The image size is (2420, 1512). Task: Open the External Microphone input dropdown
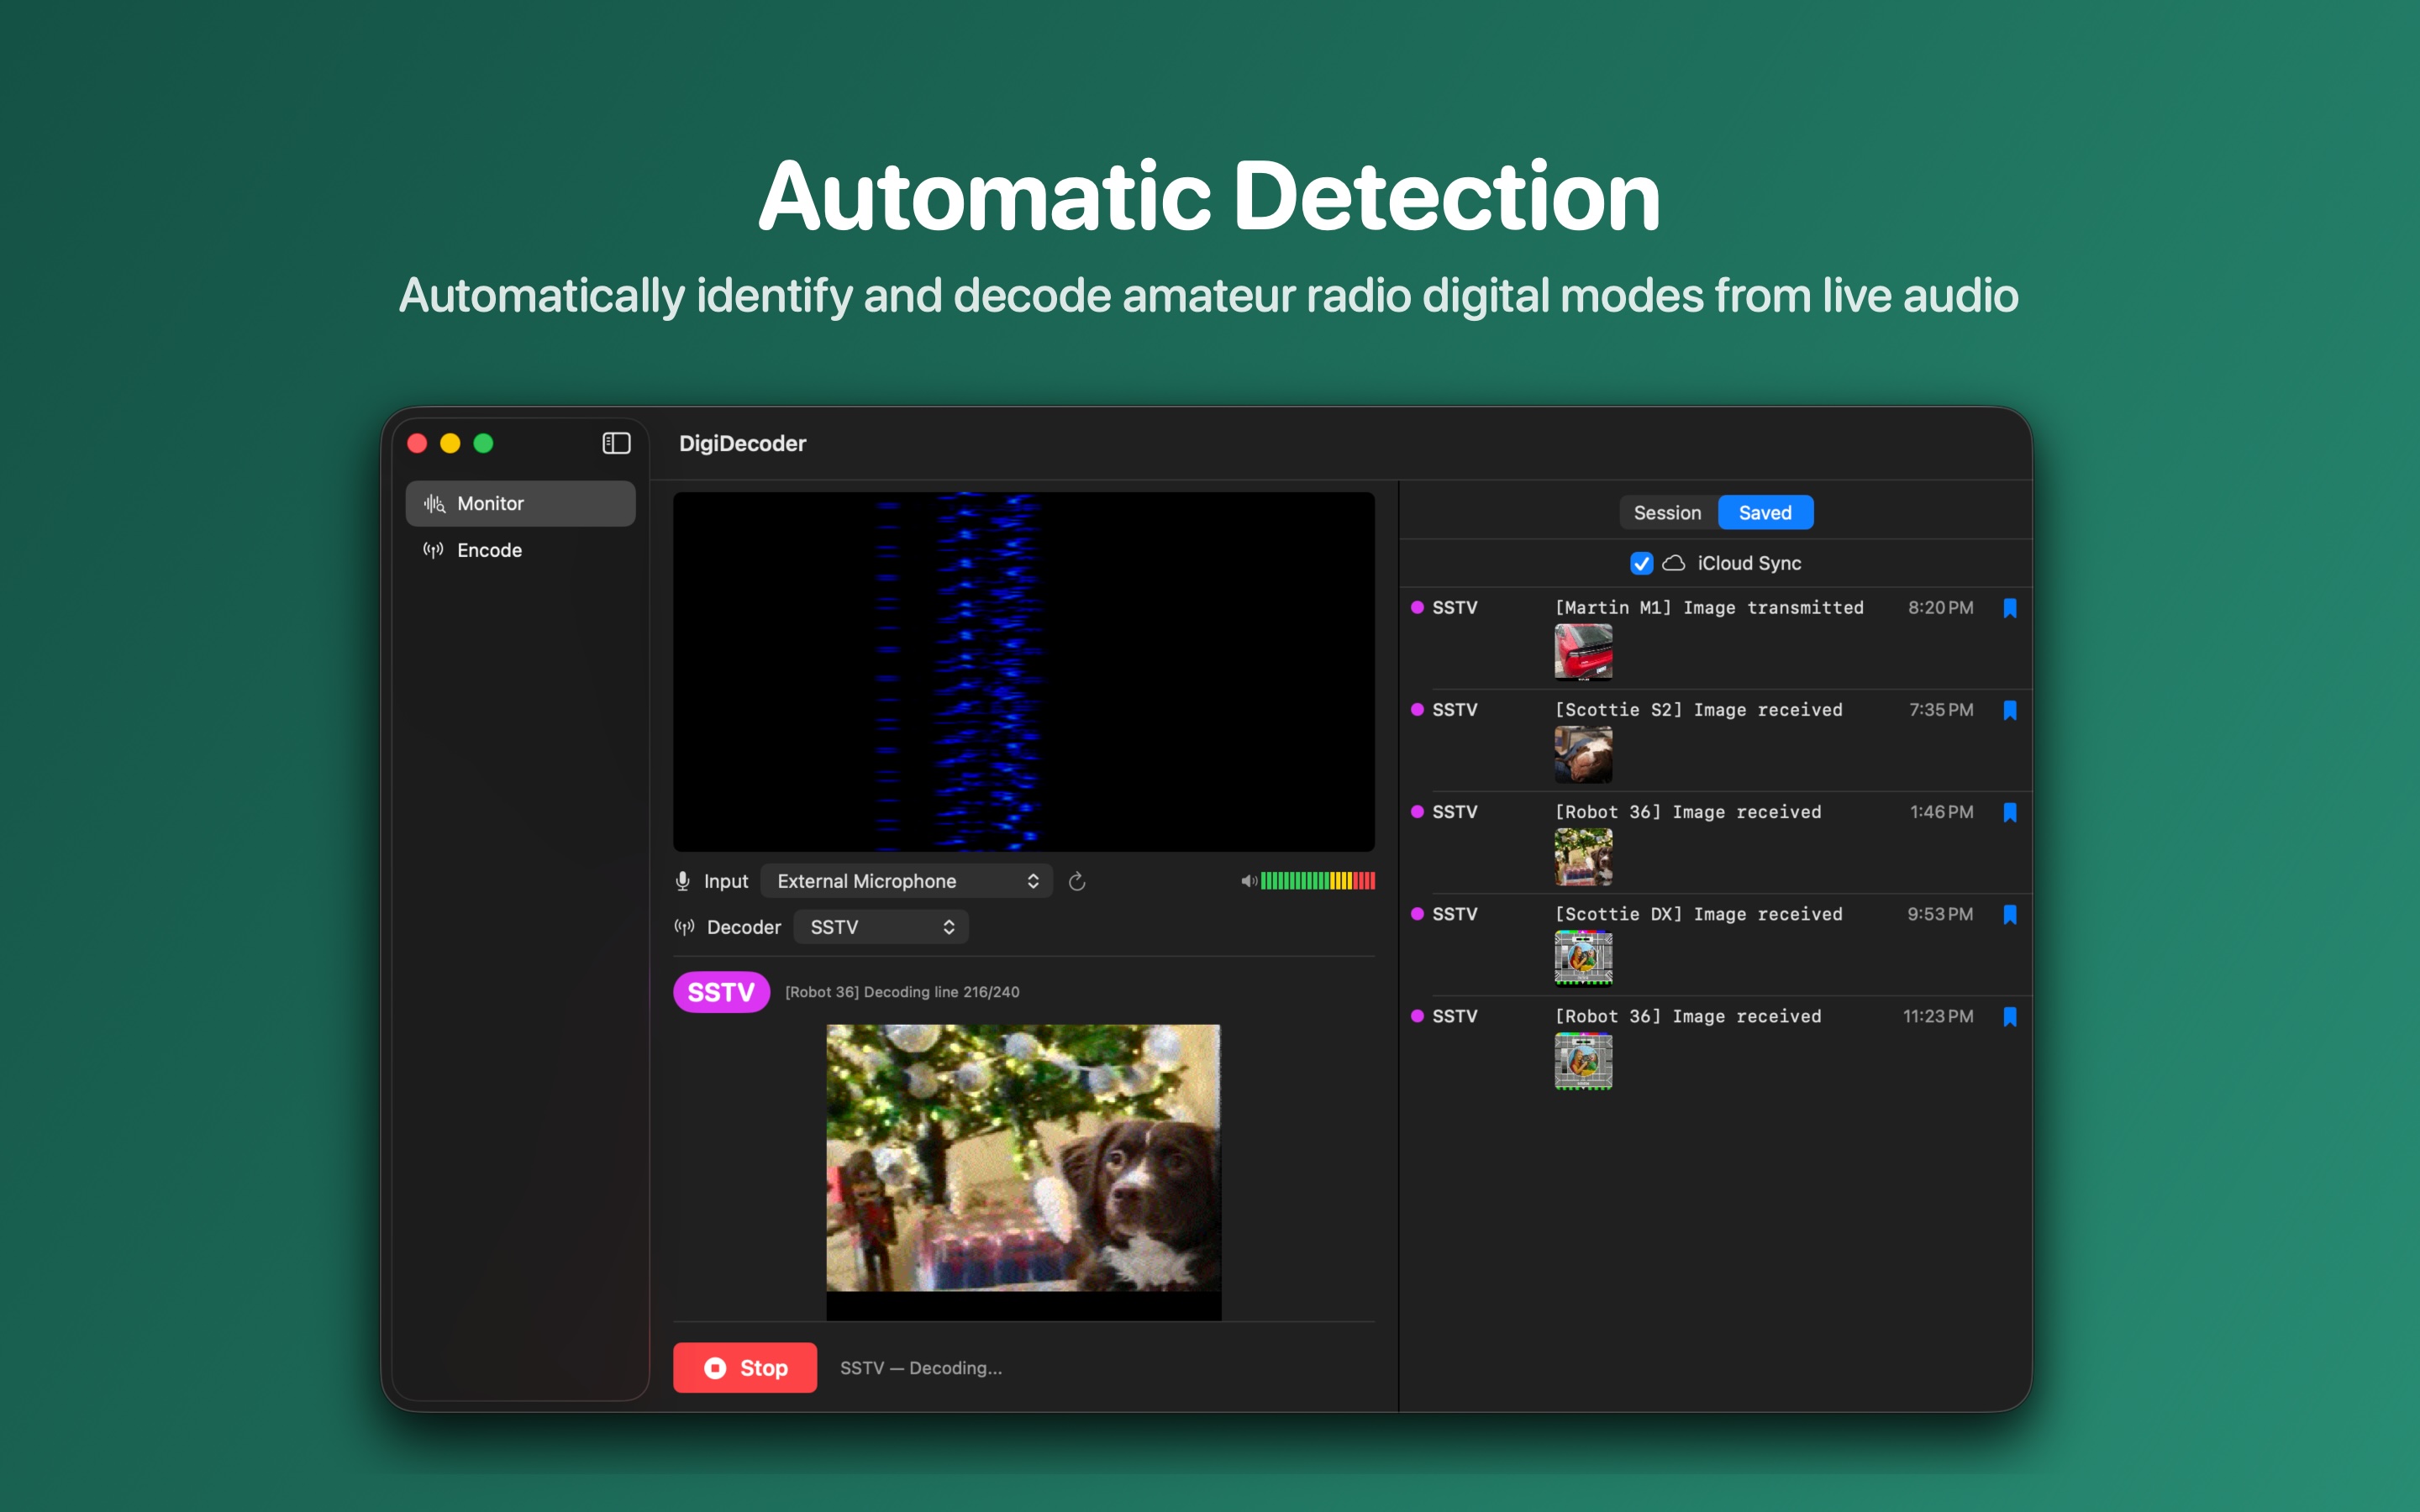click(906, 881)
